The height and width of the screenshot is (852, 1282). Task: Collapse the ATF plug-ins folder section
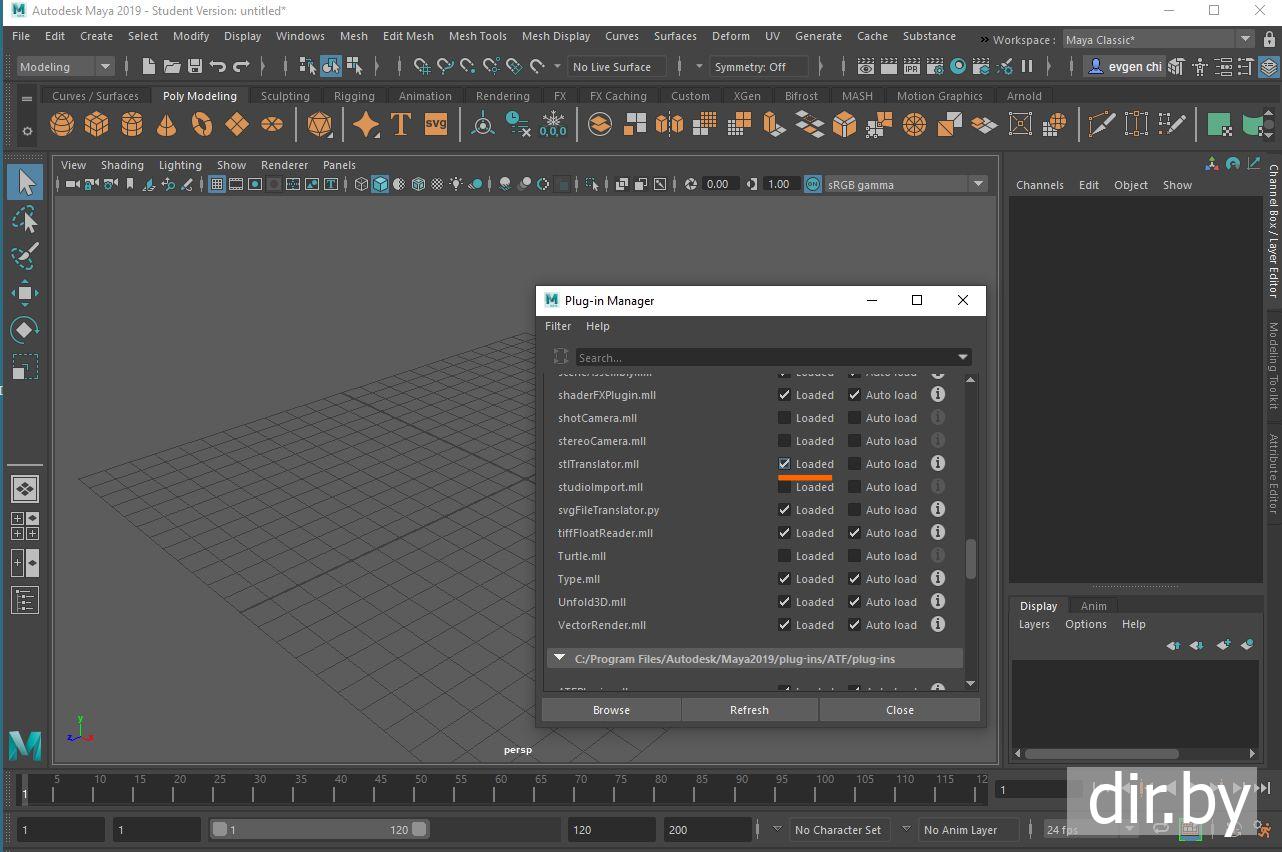click(x=560, y=659)
